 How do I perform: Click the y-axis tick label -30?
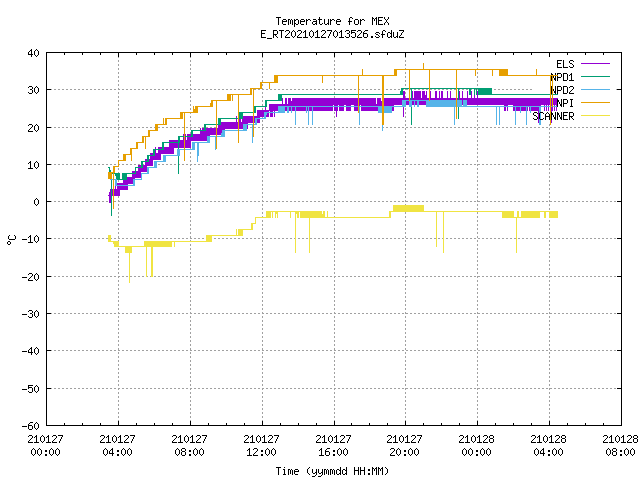[31, 314]
